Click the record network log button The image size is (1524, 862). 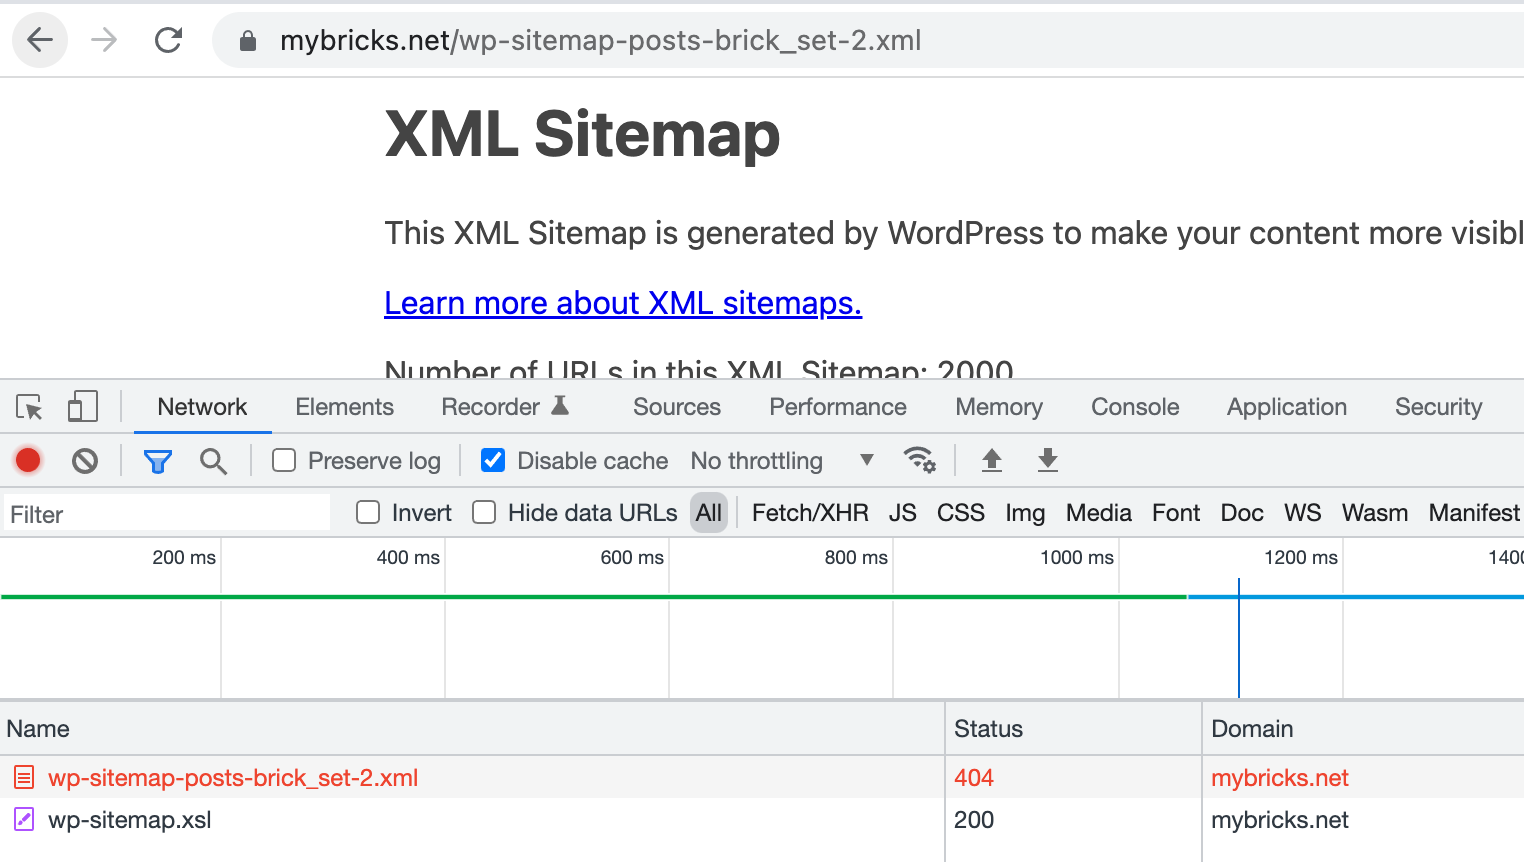point(27,460)
